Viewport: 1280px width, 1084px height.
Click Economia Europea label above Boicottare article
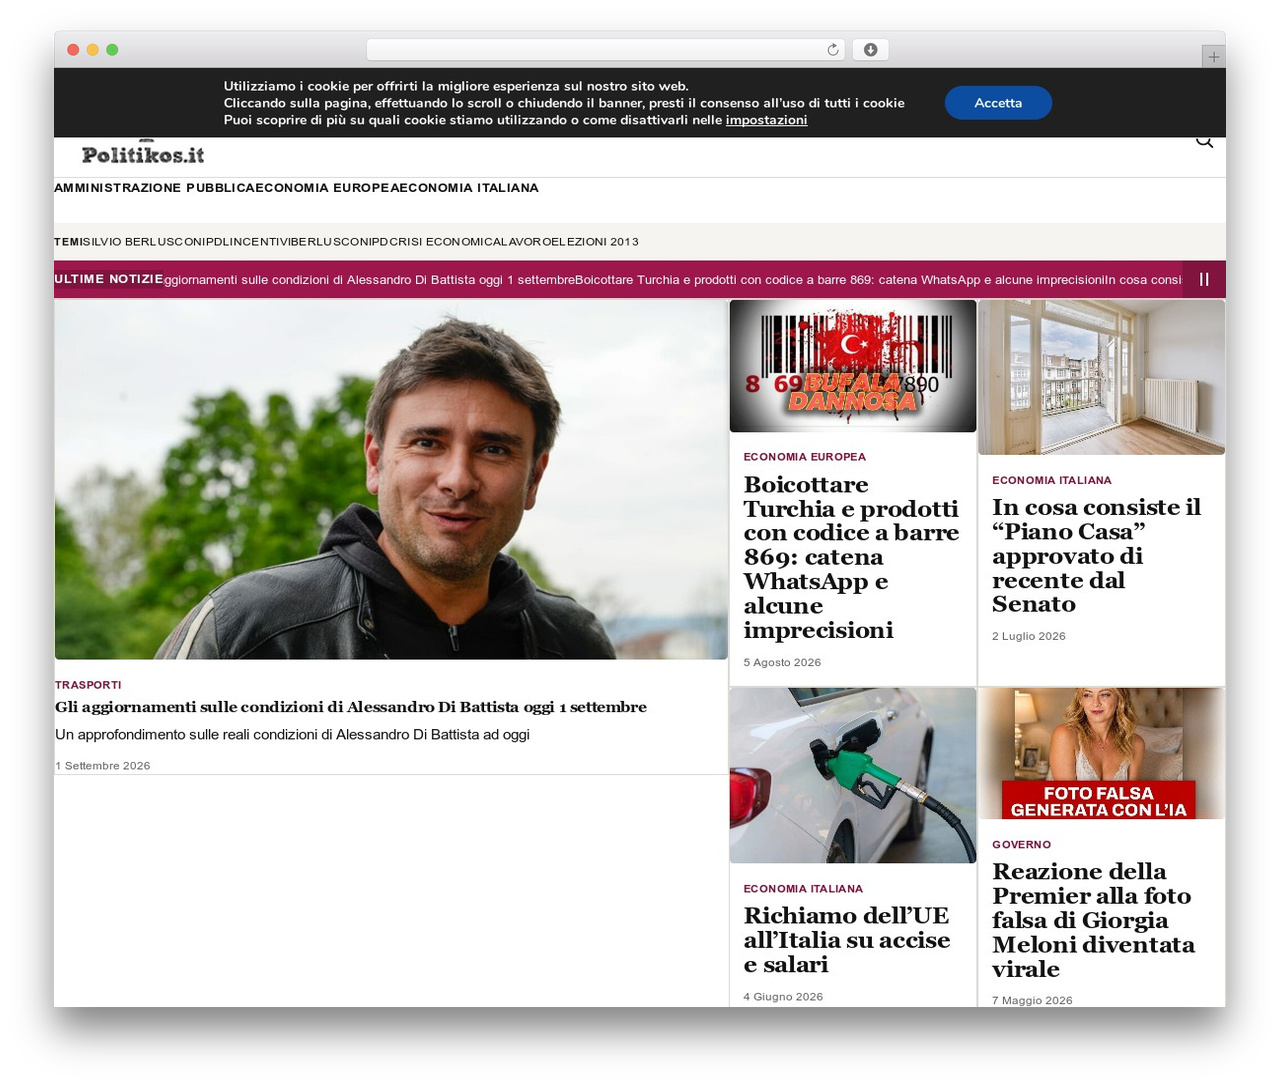(805, 457)
